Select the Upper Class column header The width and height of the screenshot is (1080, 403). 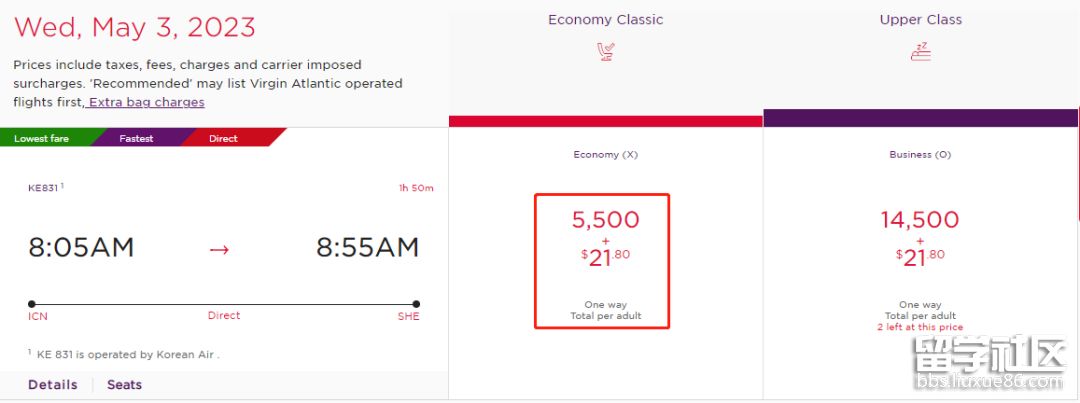coord(921,19)
